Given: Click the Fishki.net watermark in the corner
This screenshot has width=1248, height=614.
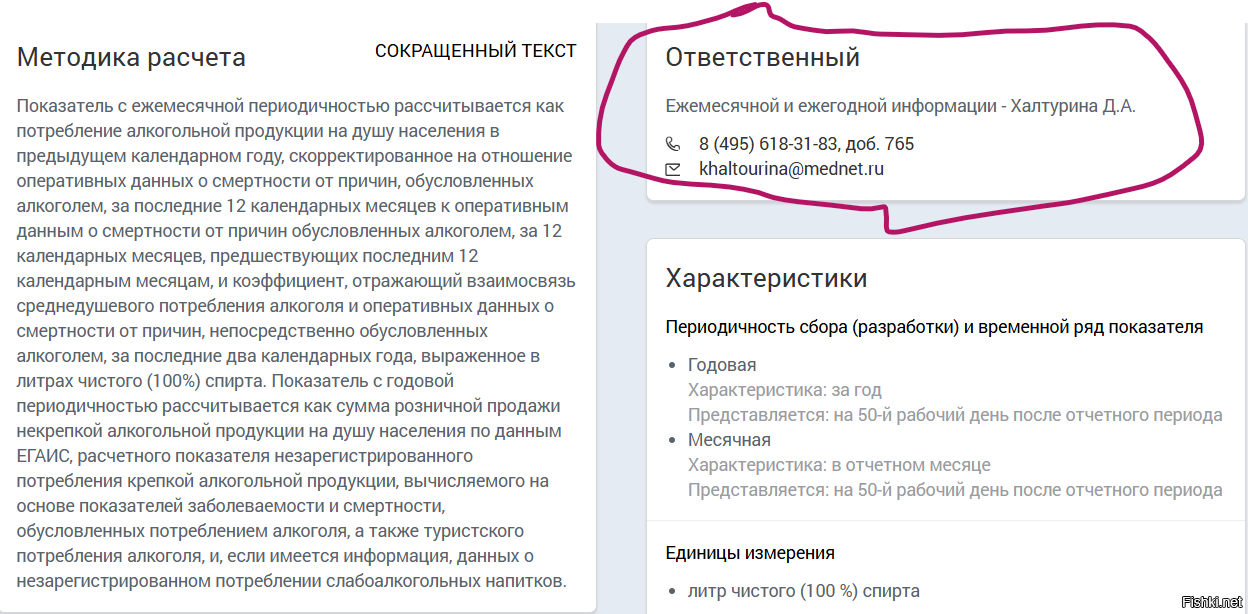Looking at the screenshot, I should [1211, 601].
